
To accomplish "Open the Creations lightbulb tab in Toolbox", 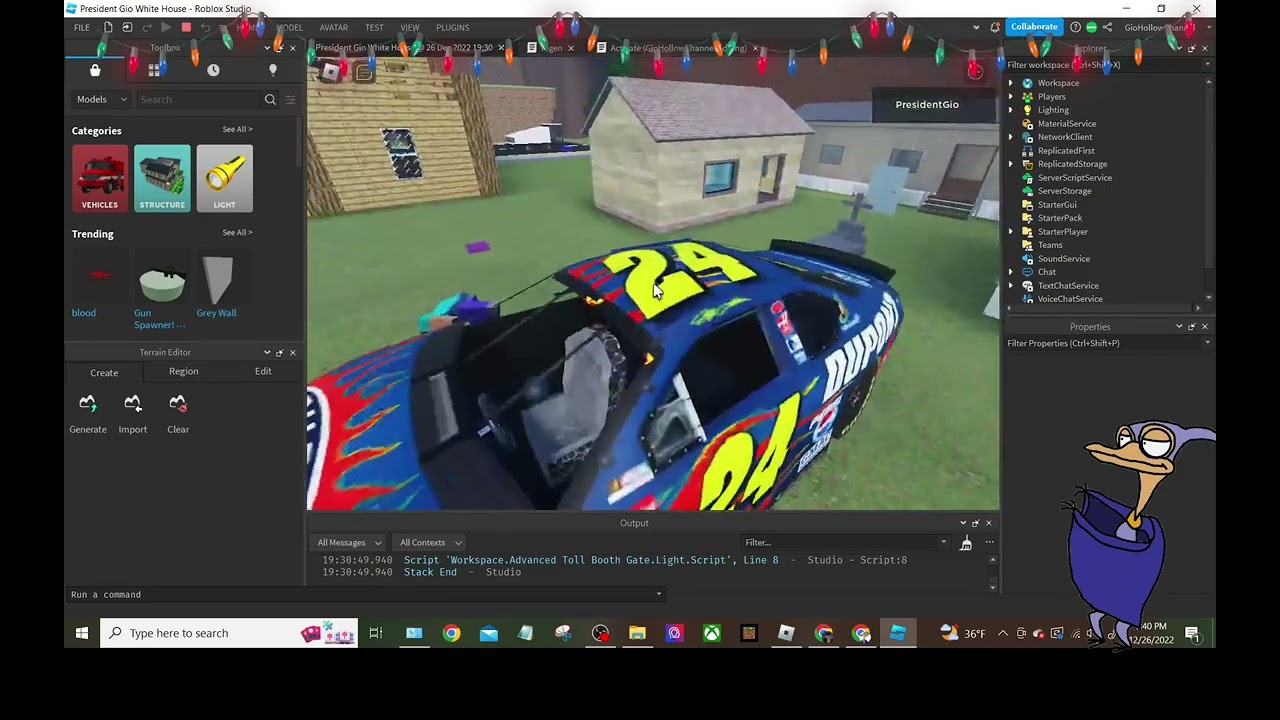I will click(272, 70).
